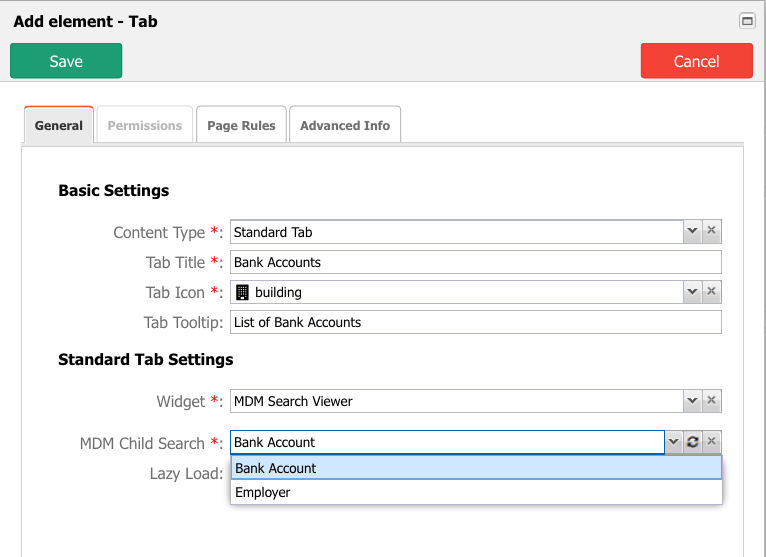The width and height of the screenshot is (766, 557).
Task: Clear the Widget field with its X icon
Action: pyautogui.click(x=711, y=401)
